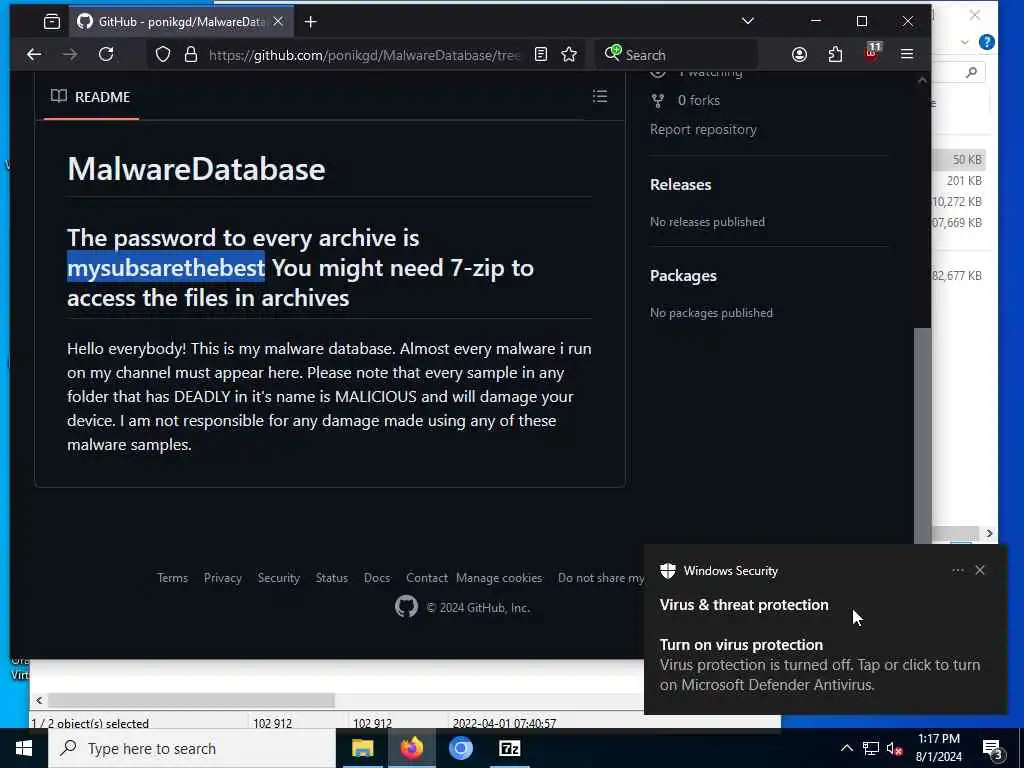
Task: Close the GitHub ponikgd/MalwareData tab
Action: pos(278,22)
